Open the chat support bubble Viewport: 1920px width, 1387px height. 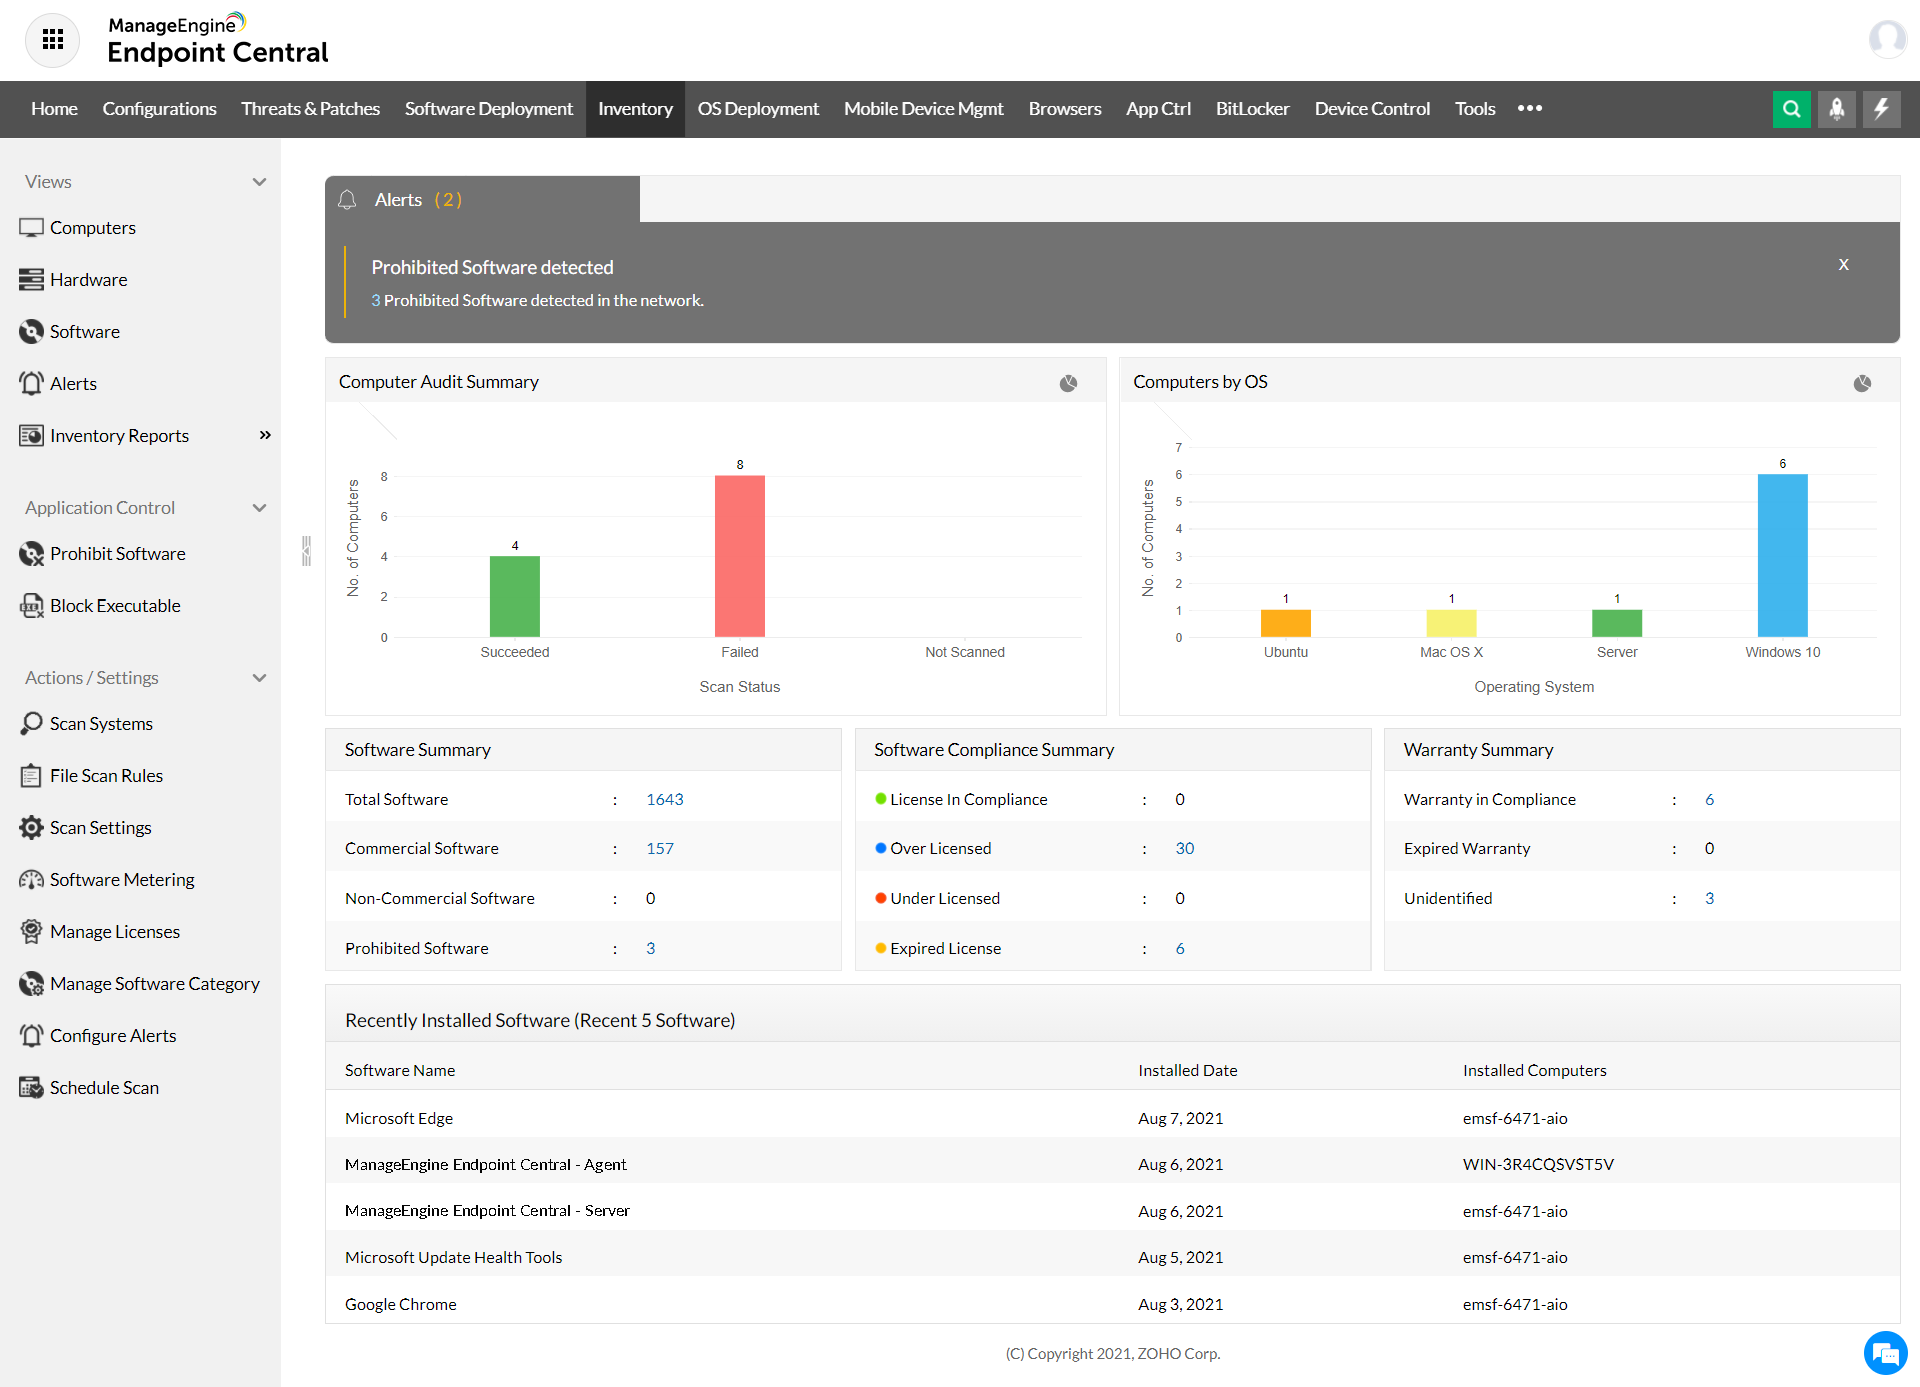pyautogui.click(x=1886, y=1353)
